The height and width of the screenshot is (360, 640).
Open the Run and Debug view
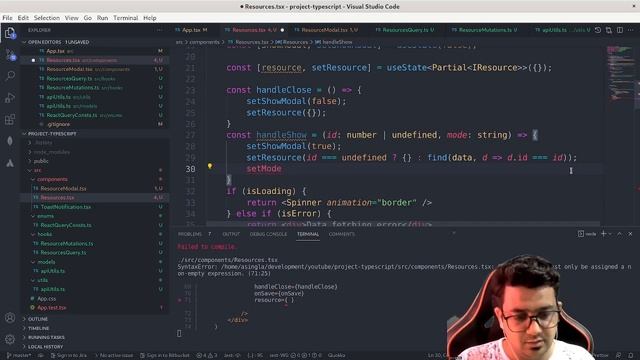coord(10,98)
